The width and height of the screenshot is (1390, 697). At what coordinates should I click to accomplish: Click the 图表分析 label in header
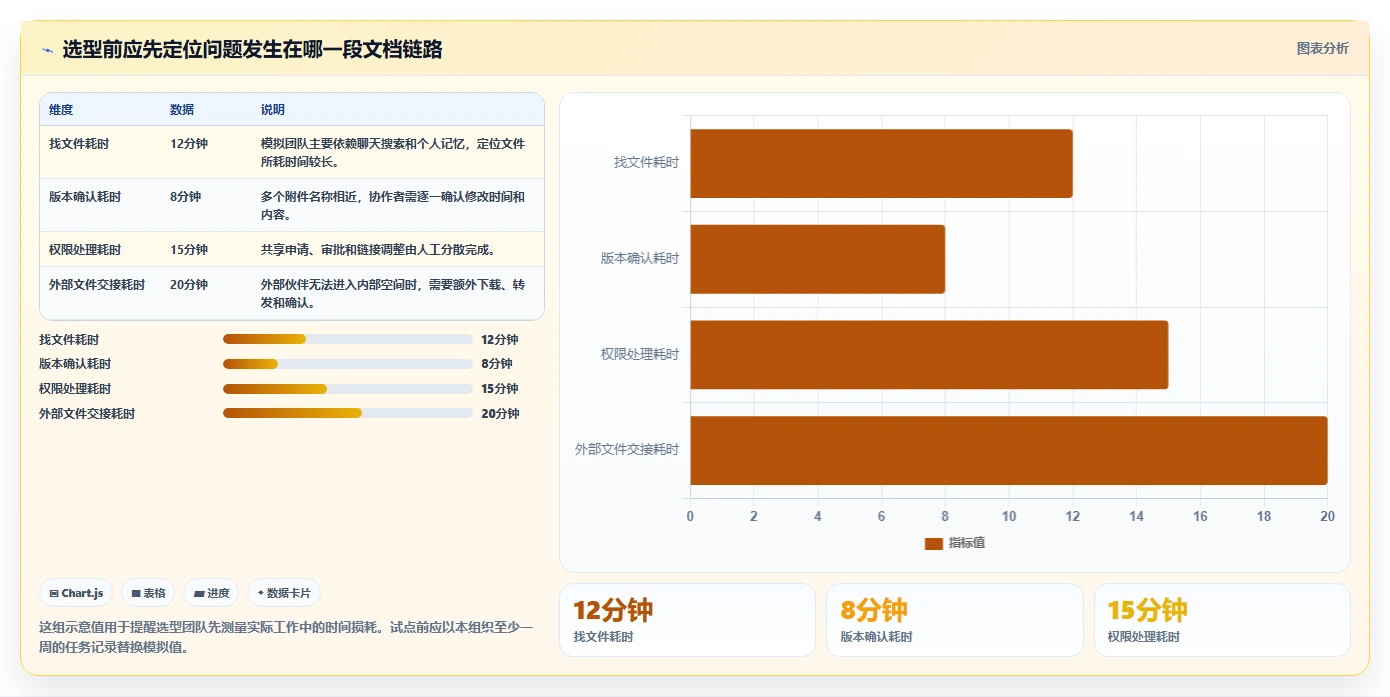[x=1322, y=48]
